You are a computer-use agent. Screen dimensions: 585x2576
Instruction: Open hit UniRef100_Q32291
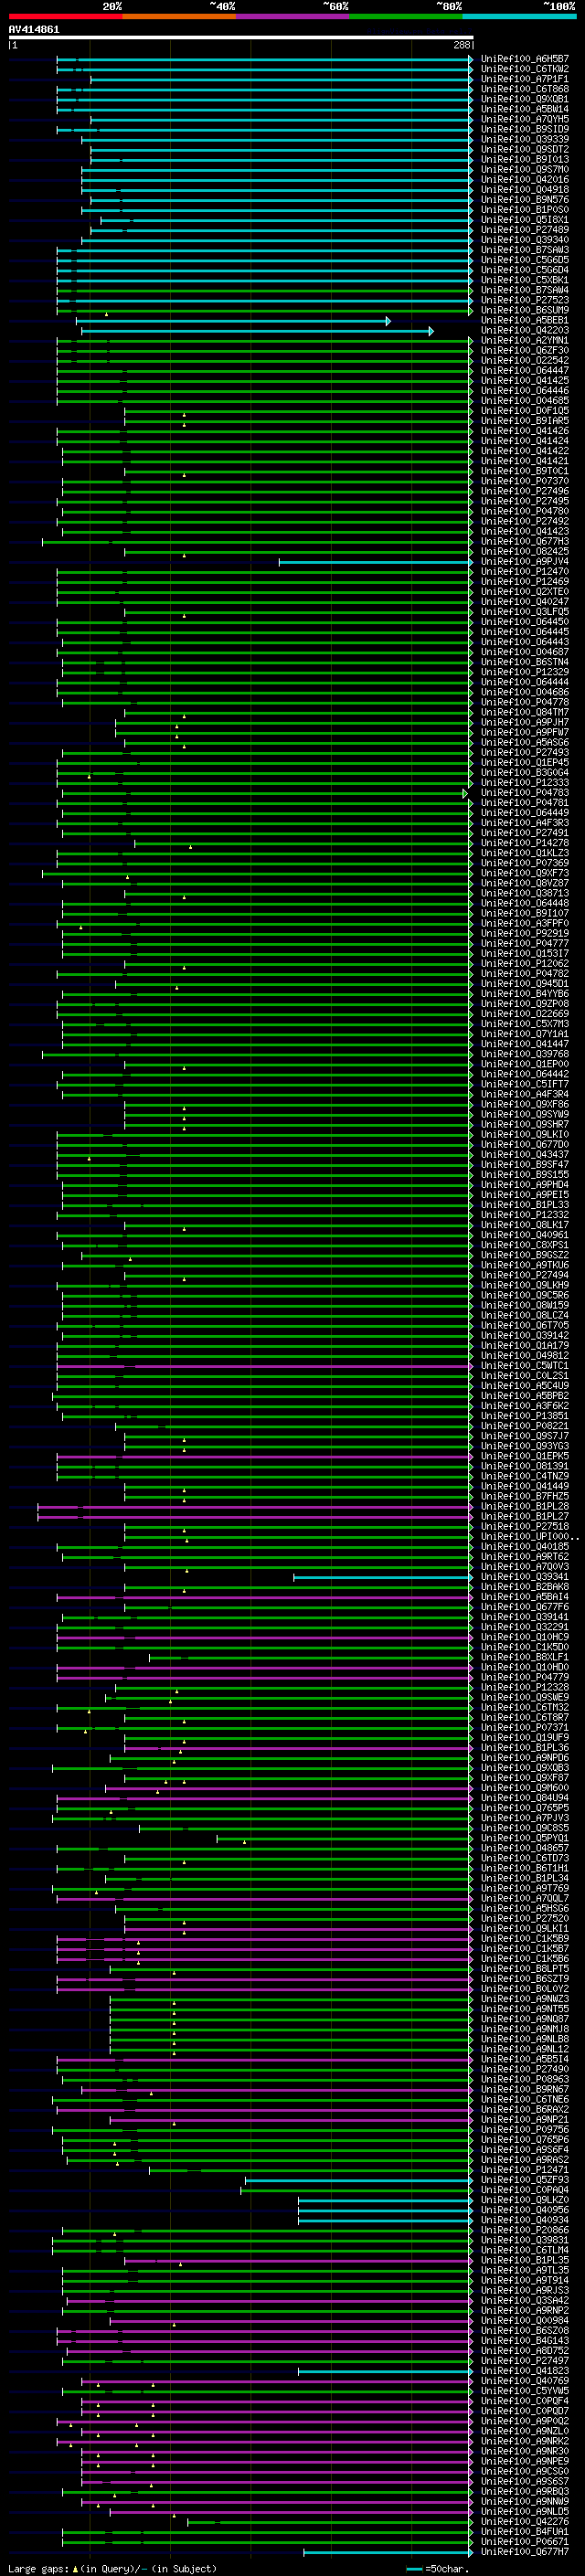(x=525, y=1627)
